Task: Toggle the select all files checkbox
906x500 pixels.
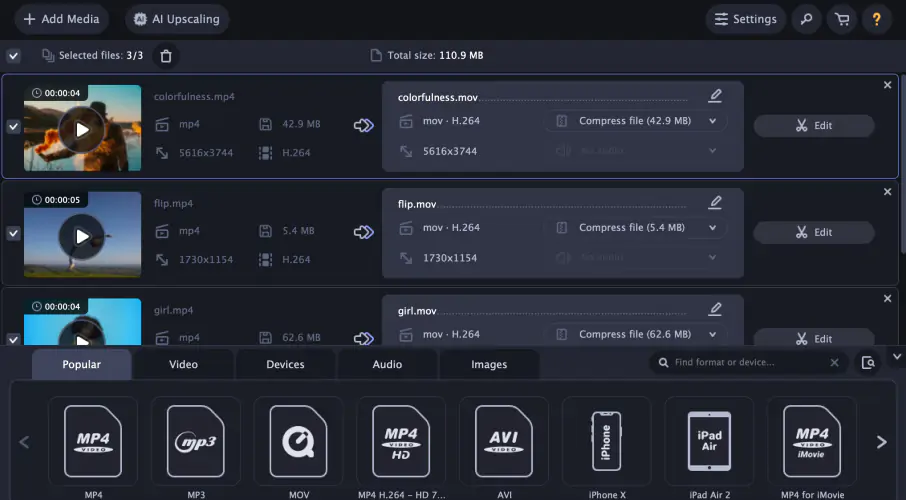Action: click(13, 56)
